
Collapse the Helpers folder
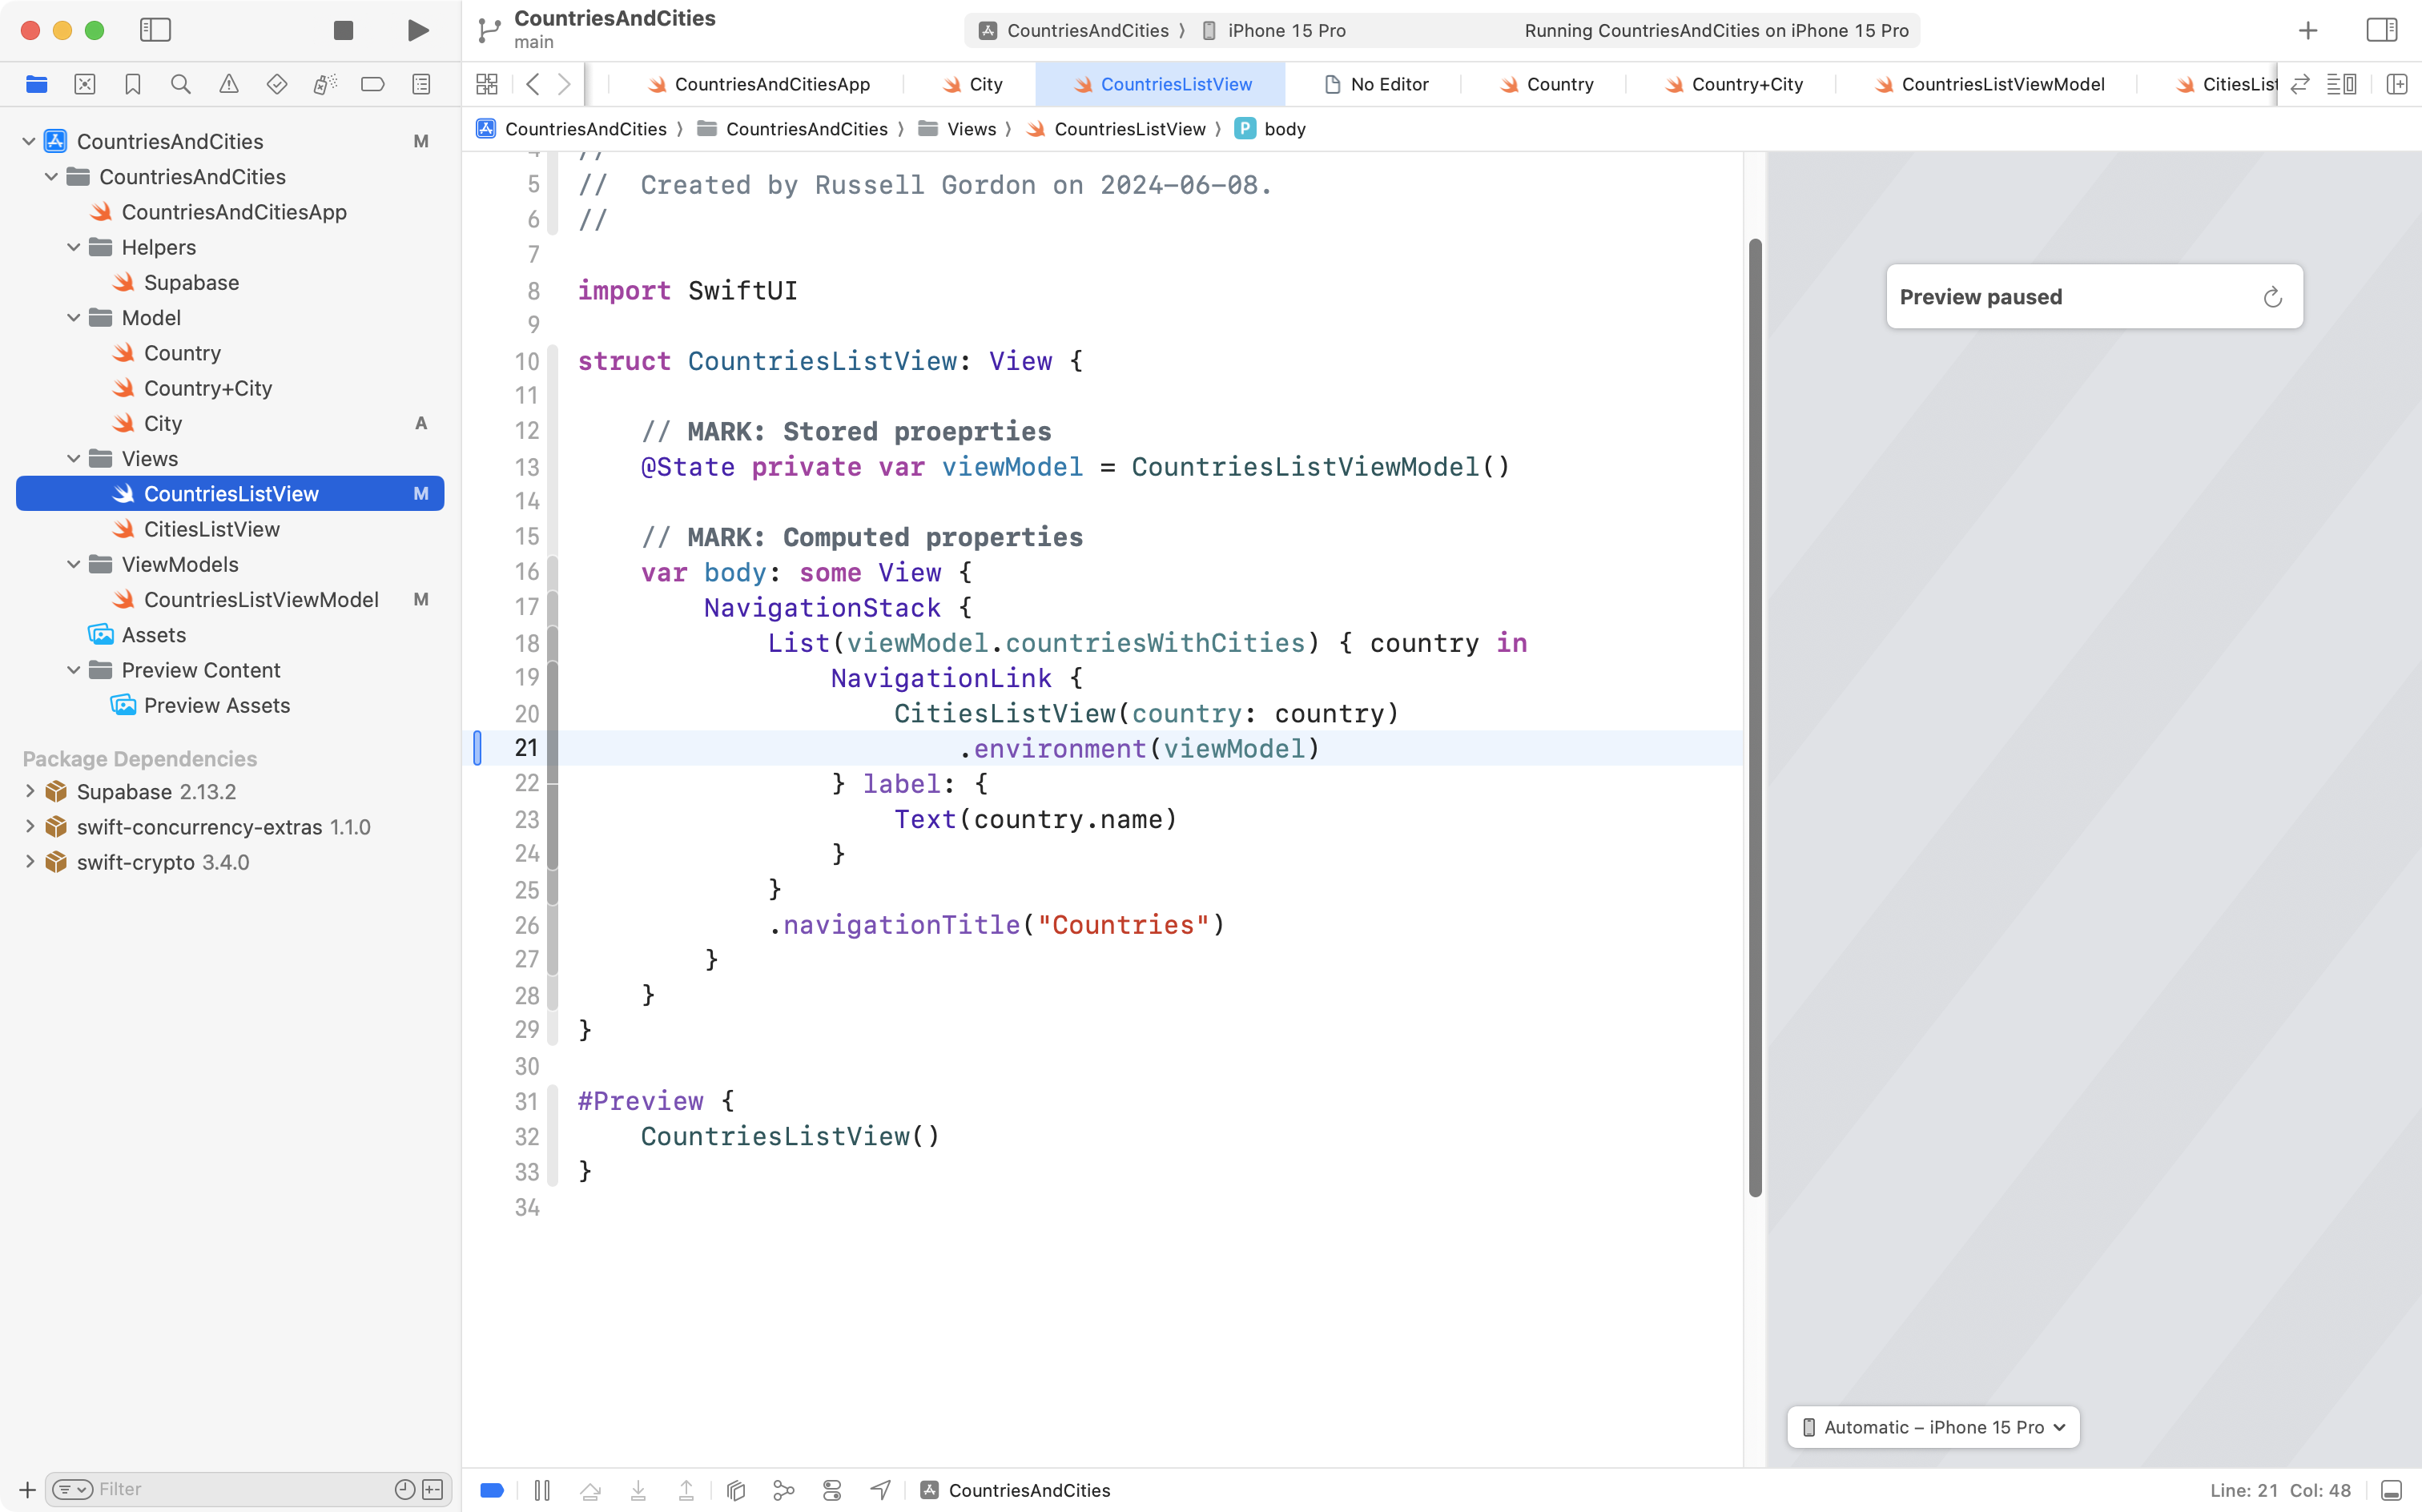pos(74,247)
